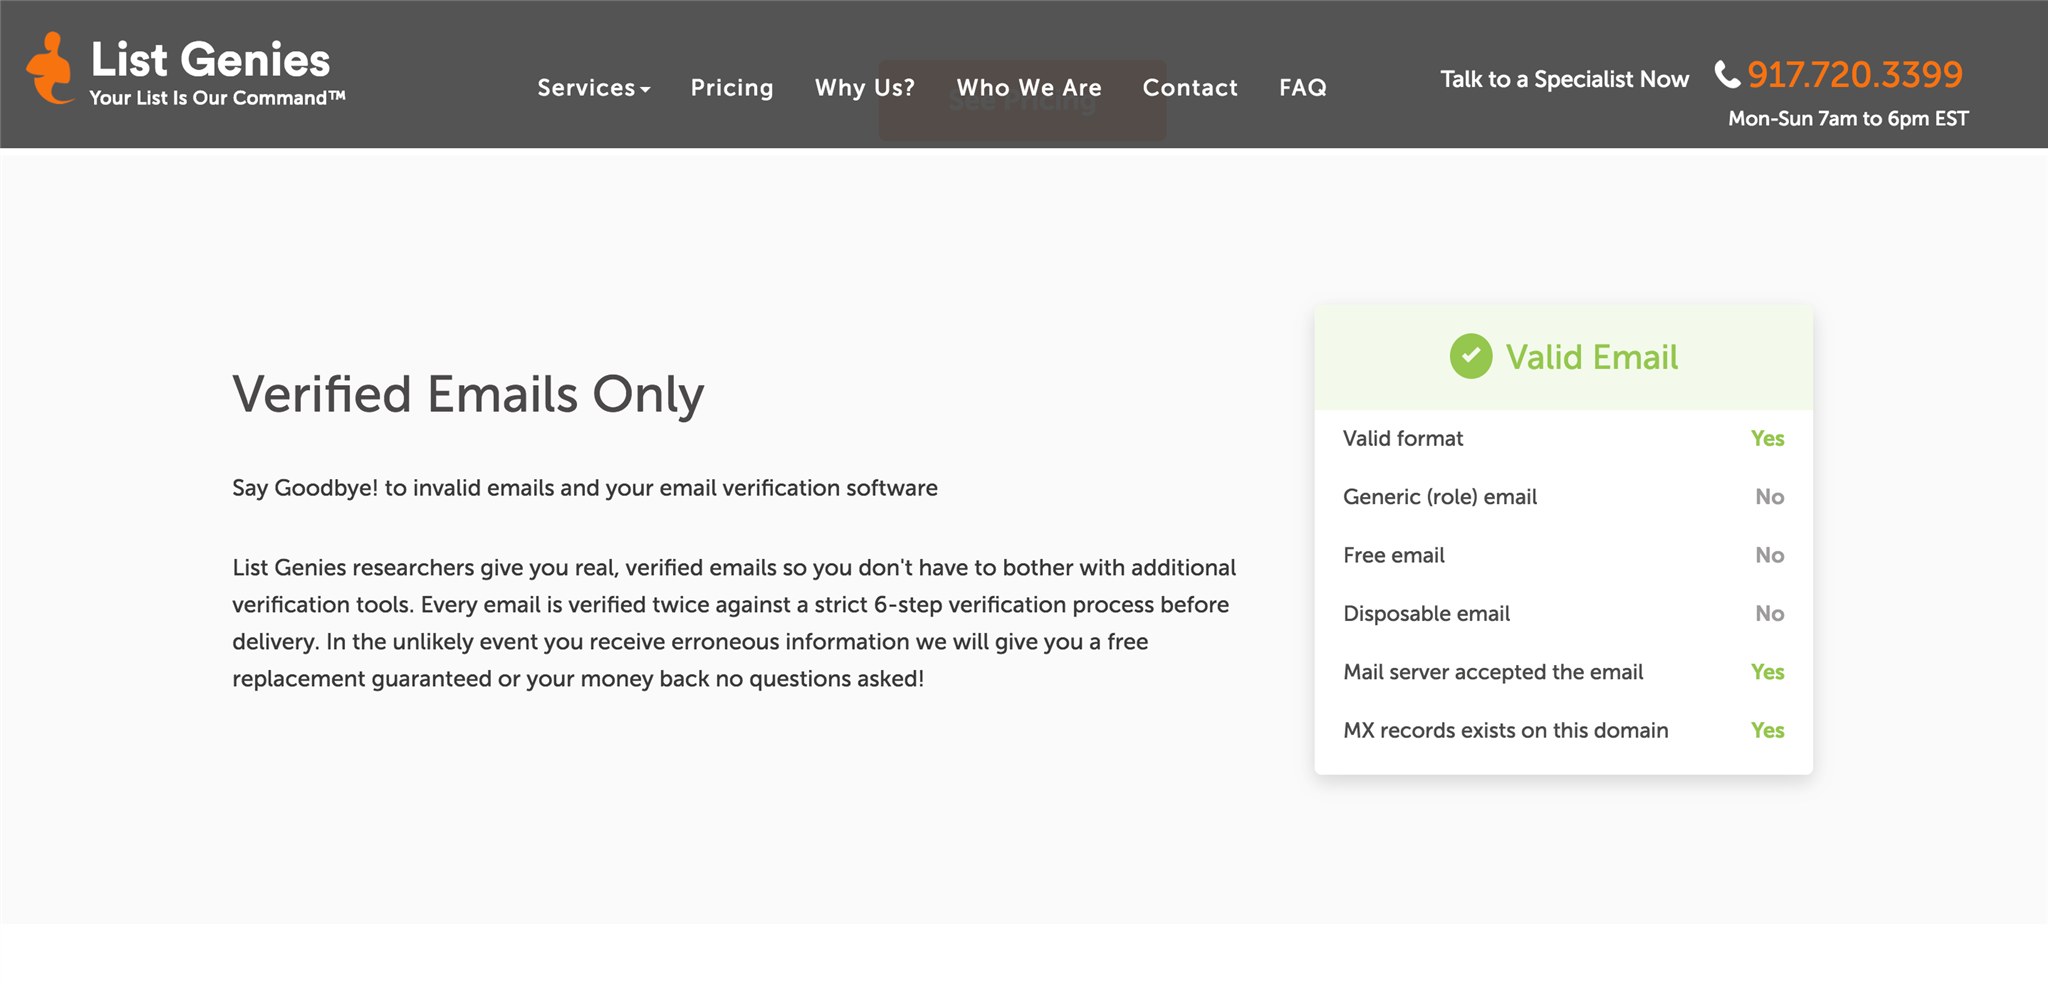Click No value for Free email
Image resolution: width=2048 pixels, height=991 pixels.
[x=1769, y=555]
